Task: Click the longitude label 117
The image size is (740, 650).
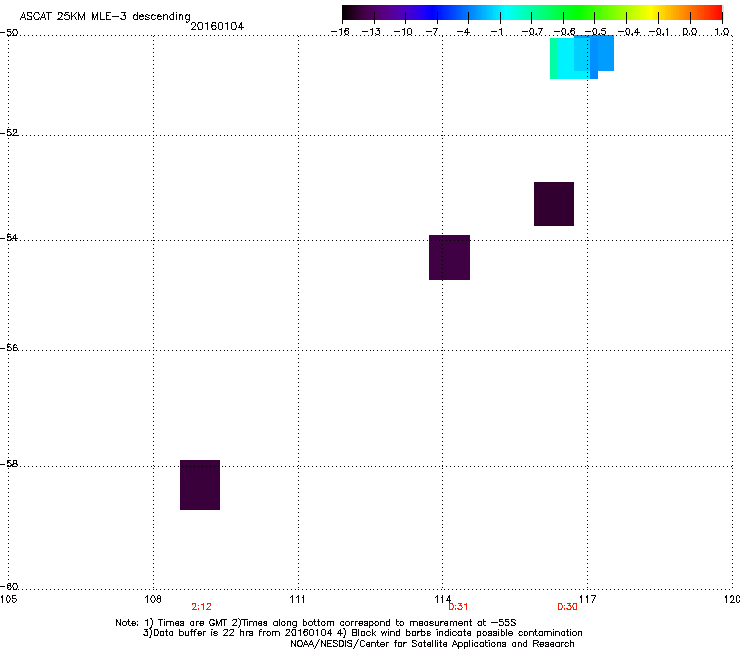Action: point(588,599)
